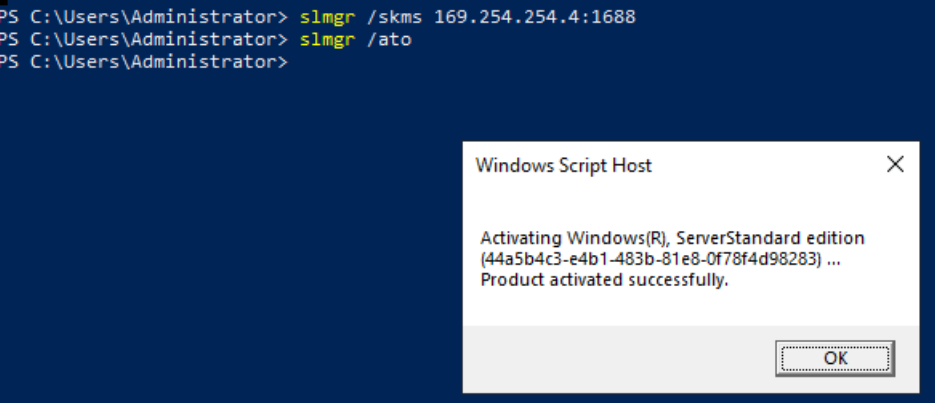Close the Windows Script Host dialog

(x=895, y=165)
